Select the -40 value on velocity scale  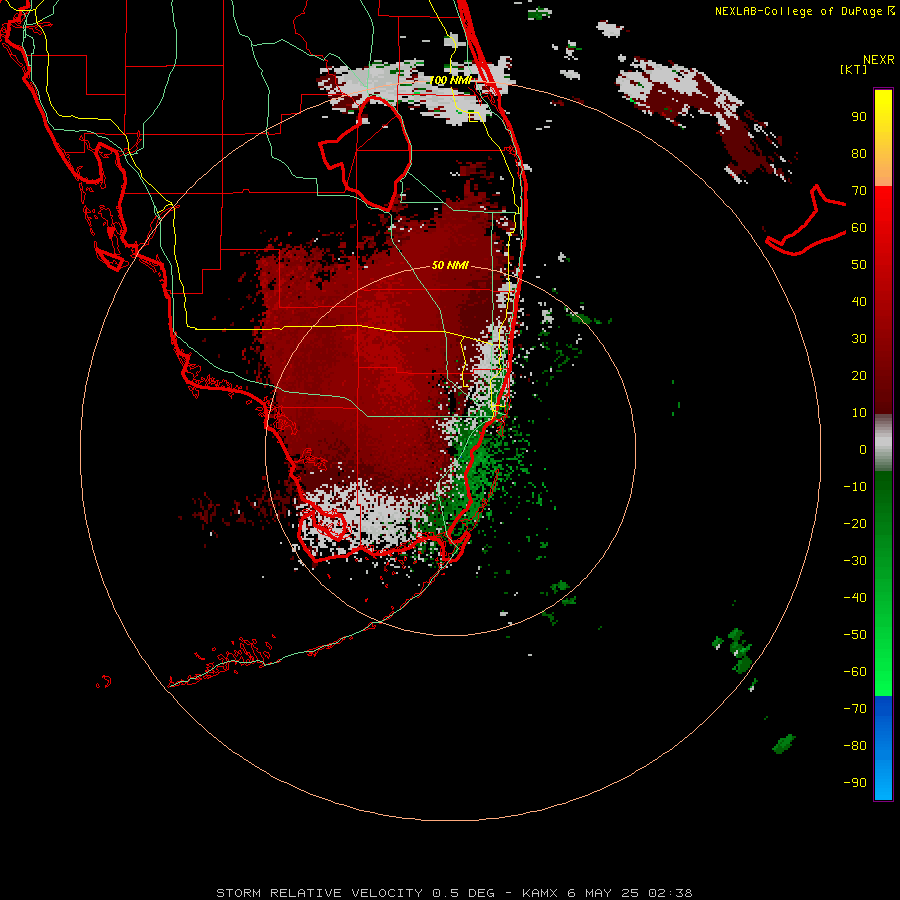[855, 598]
